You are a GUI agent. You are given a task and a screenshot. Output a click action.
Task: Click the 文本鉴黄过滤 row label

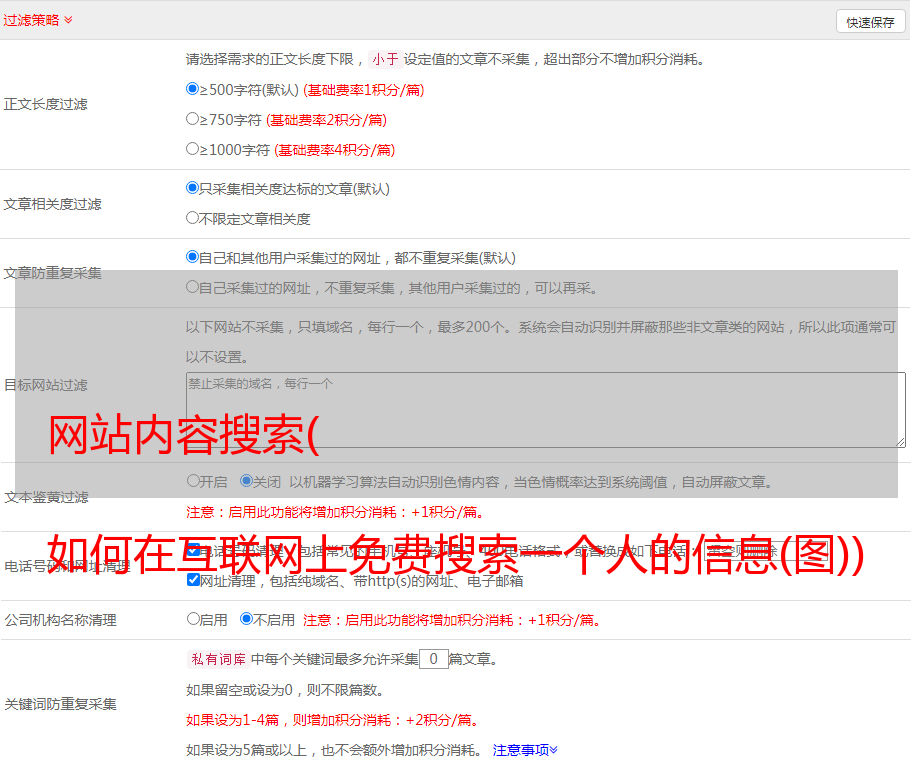[47, 497]
